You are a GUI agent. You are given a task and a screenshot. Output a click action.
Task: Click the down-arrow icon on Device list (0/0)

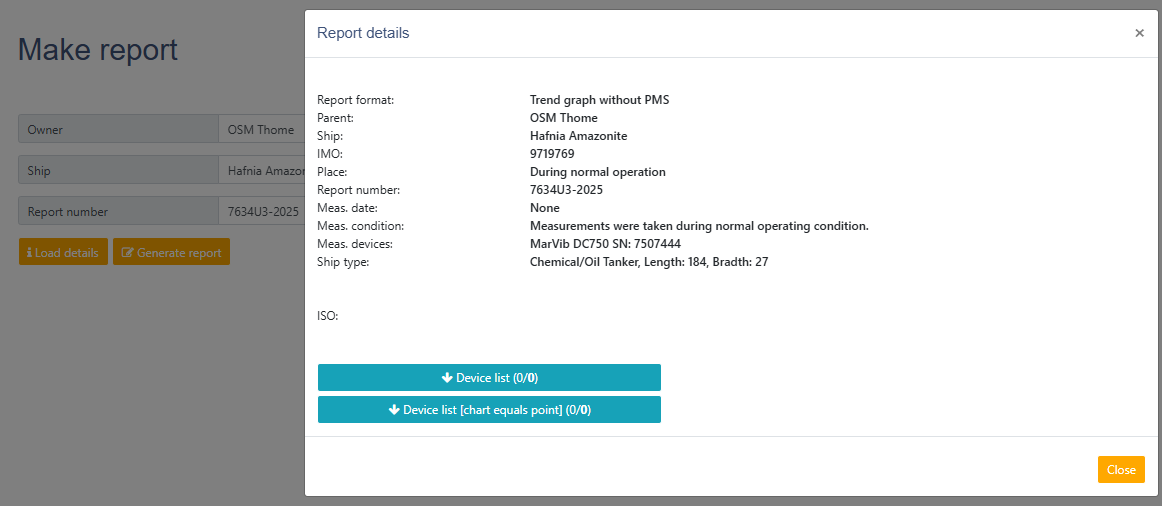pos(446,378)
